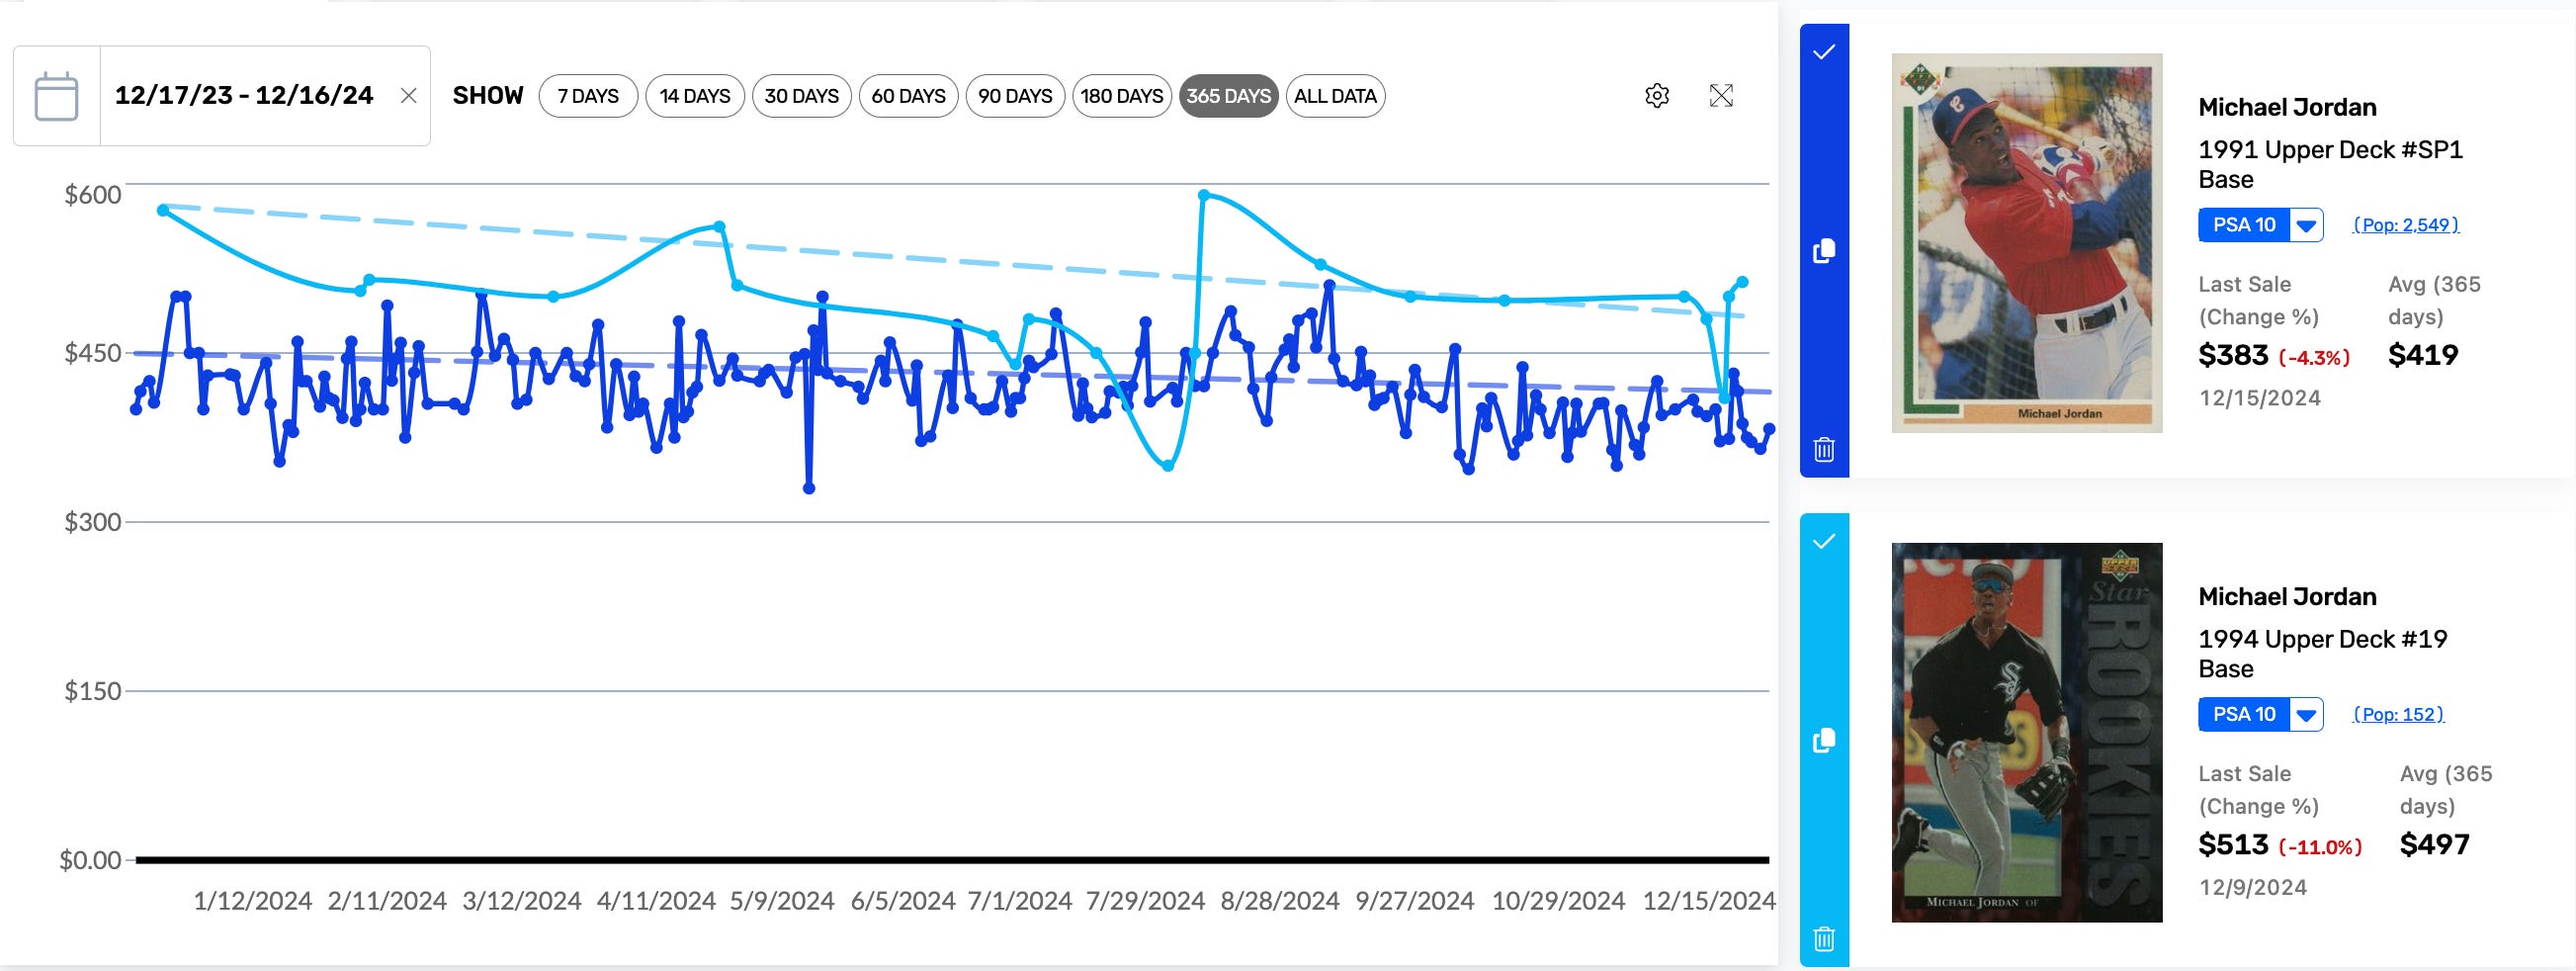2576x971 pixels.
Task: Delete the 1991 Upper Deck #SP1 card
Action: (x=1824, y=449)
